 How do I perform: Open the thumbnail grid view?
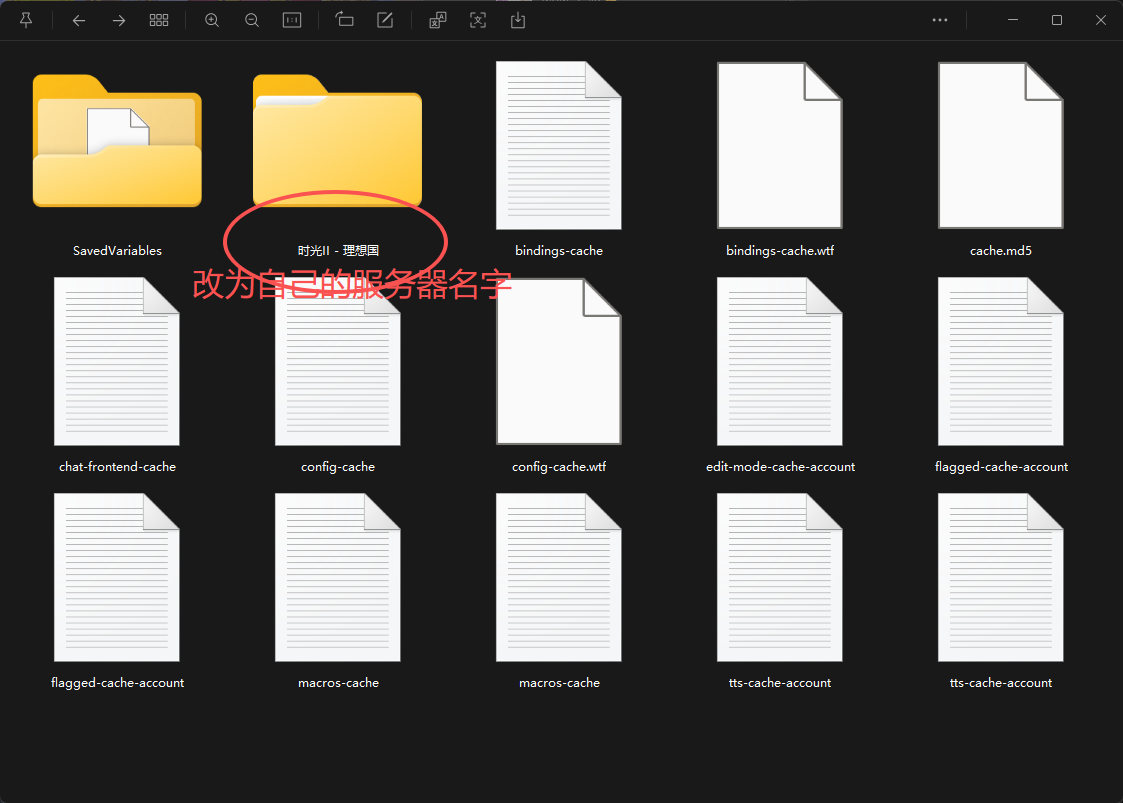click(x=159, y=20)
